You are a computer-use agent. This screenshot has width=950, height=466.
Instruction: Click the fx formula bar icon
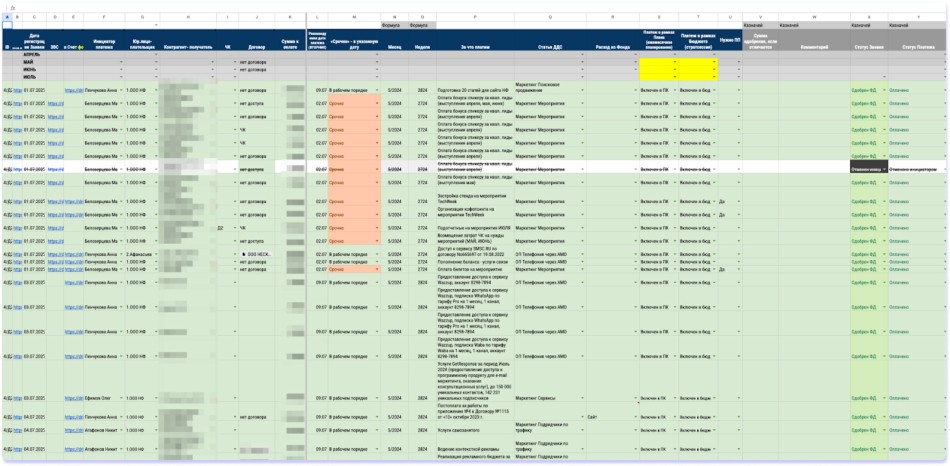(12, 7)
